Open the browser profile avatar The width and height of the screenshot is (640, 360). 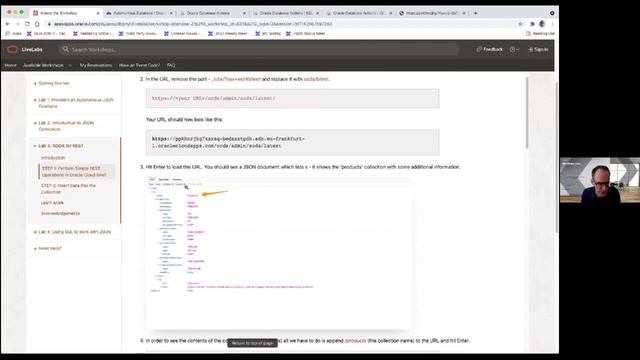542,24
